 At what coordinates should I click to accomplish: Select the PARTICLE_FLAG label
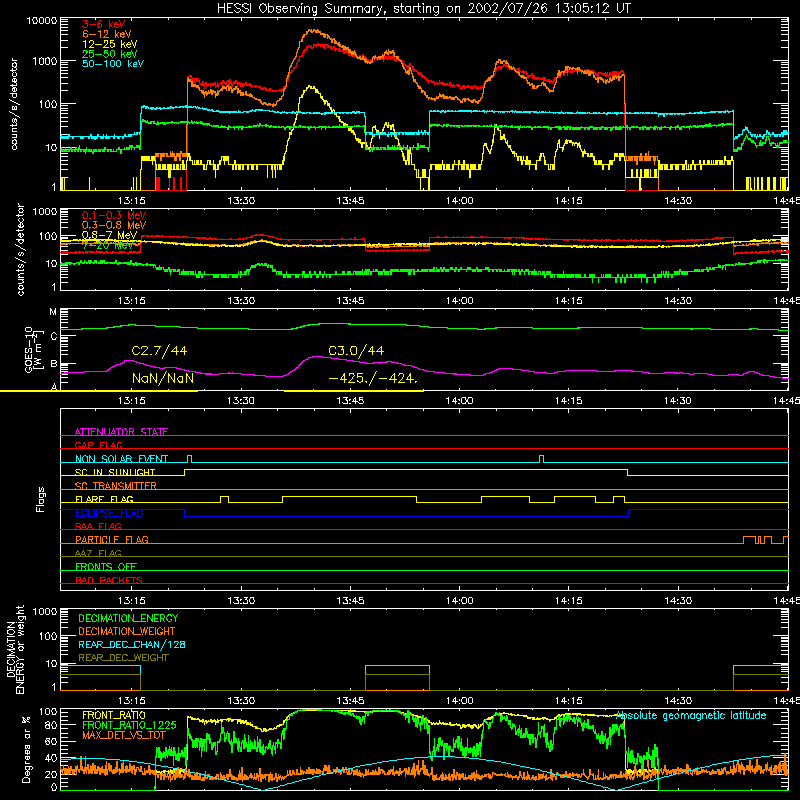click(x=112, y=539)
